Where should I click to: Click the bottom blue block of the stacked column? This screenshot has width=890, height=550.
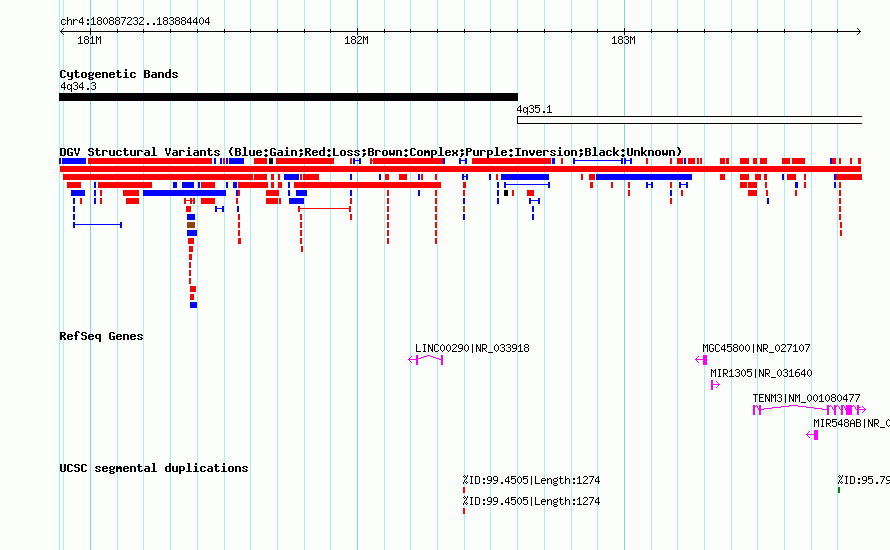(194, 305)
